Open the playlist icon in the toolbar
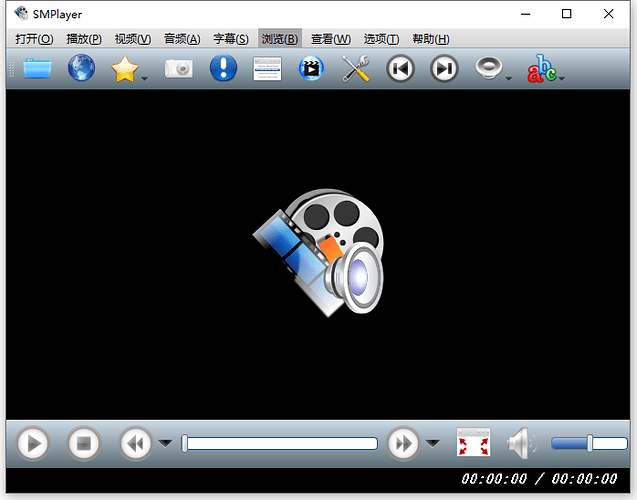This screenshot has width=637, height=500. [x=267, y=69]
